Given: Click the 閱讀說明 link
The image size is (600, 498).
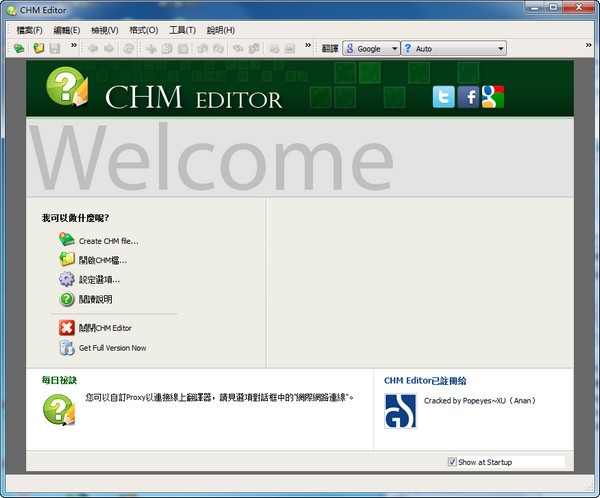Looking at the screenshot, I should click(95, 299).
